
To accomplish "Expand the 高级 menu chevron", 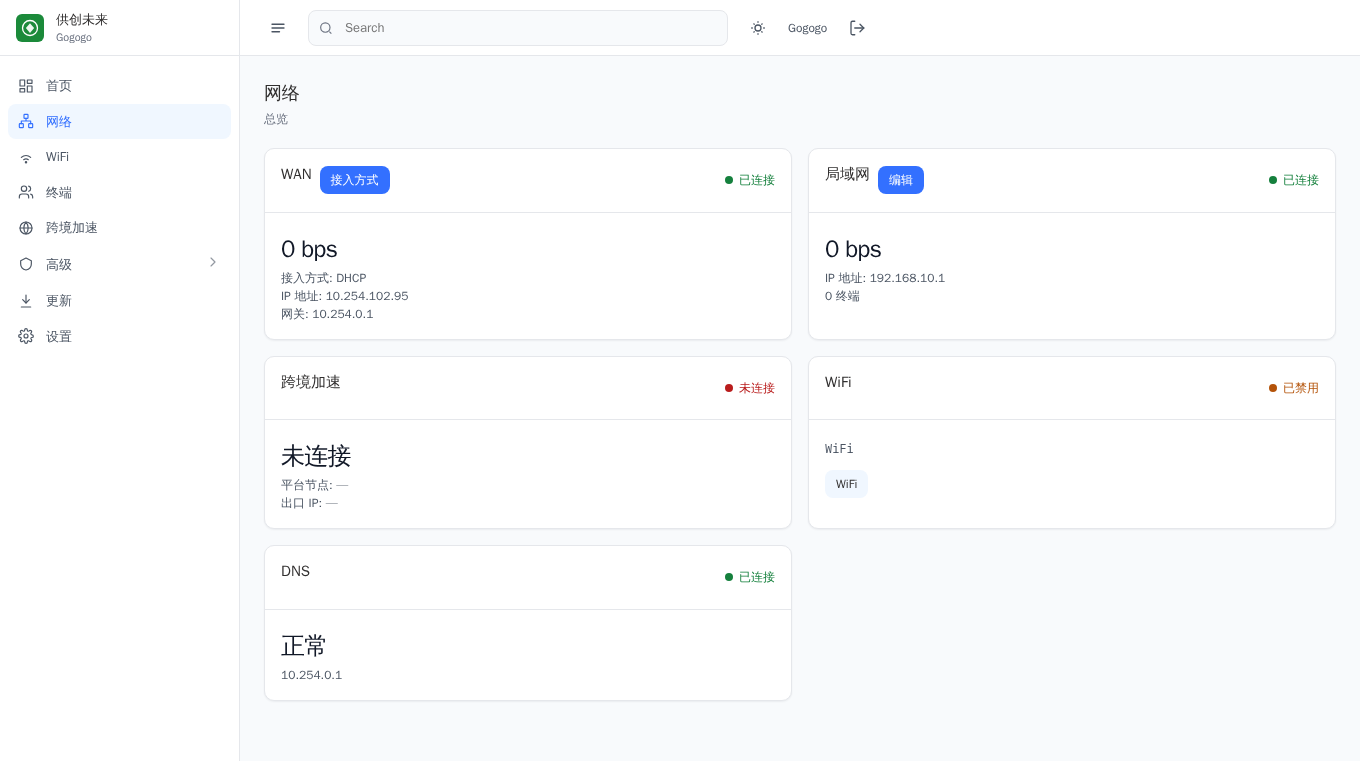I will pos(212,262).
